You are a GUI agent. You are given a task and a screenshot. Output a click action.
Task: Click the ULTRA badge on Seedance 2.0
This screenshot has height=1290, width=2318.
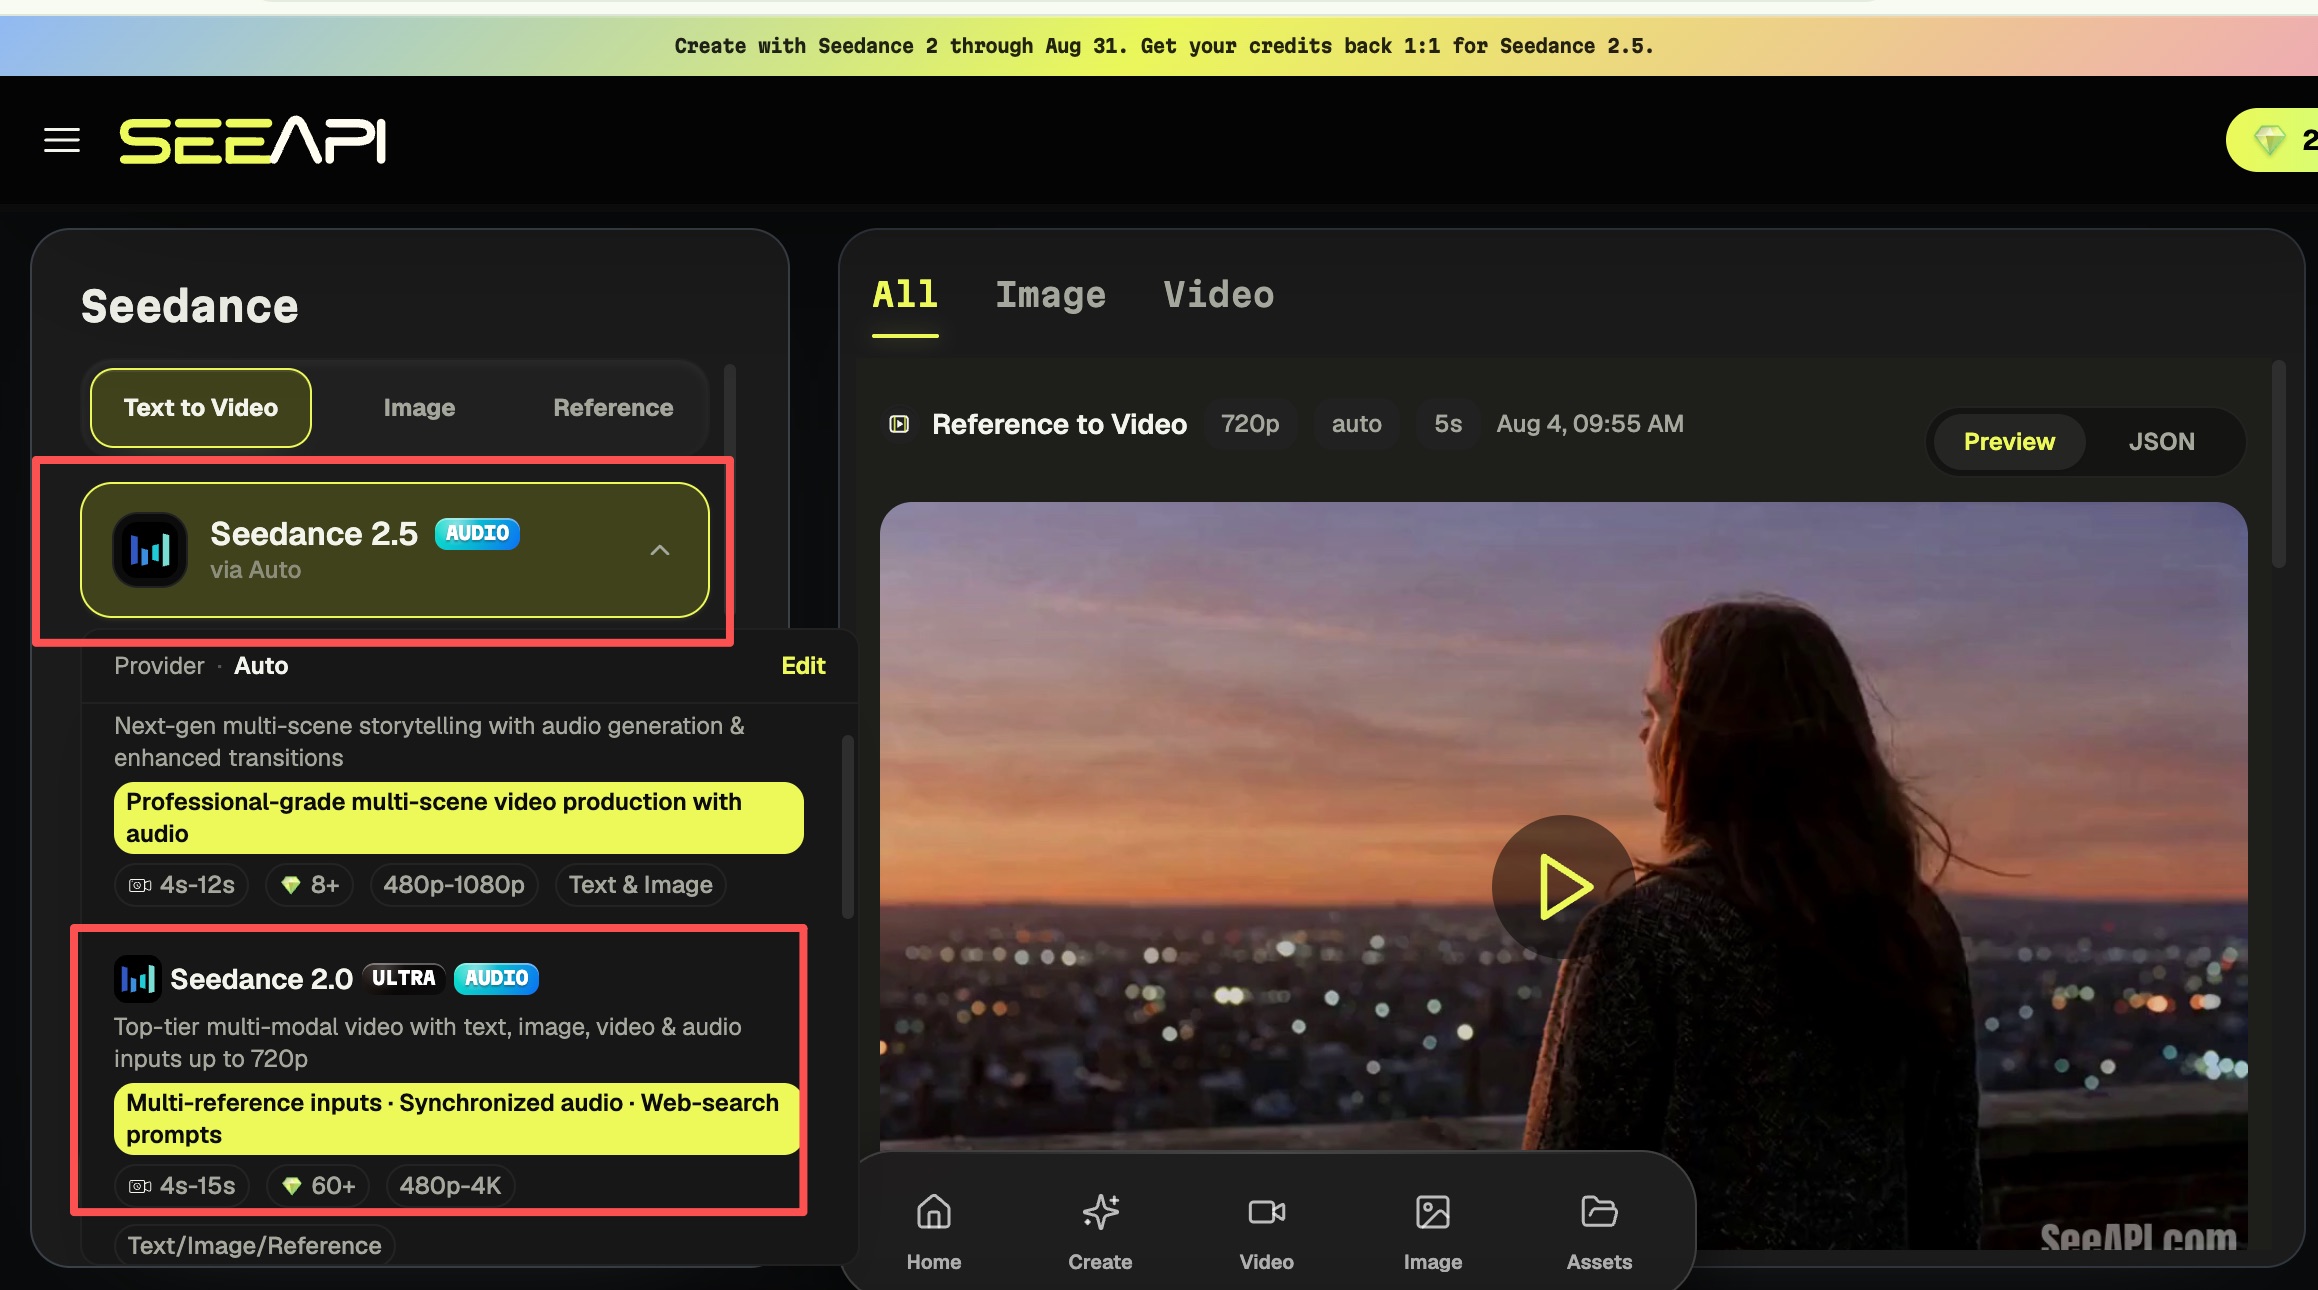click(404, 978)
